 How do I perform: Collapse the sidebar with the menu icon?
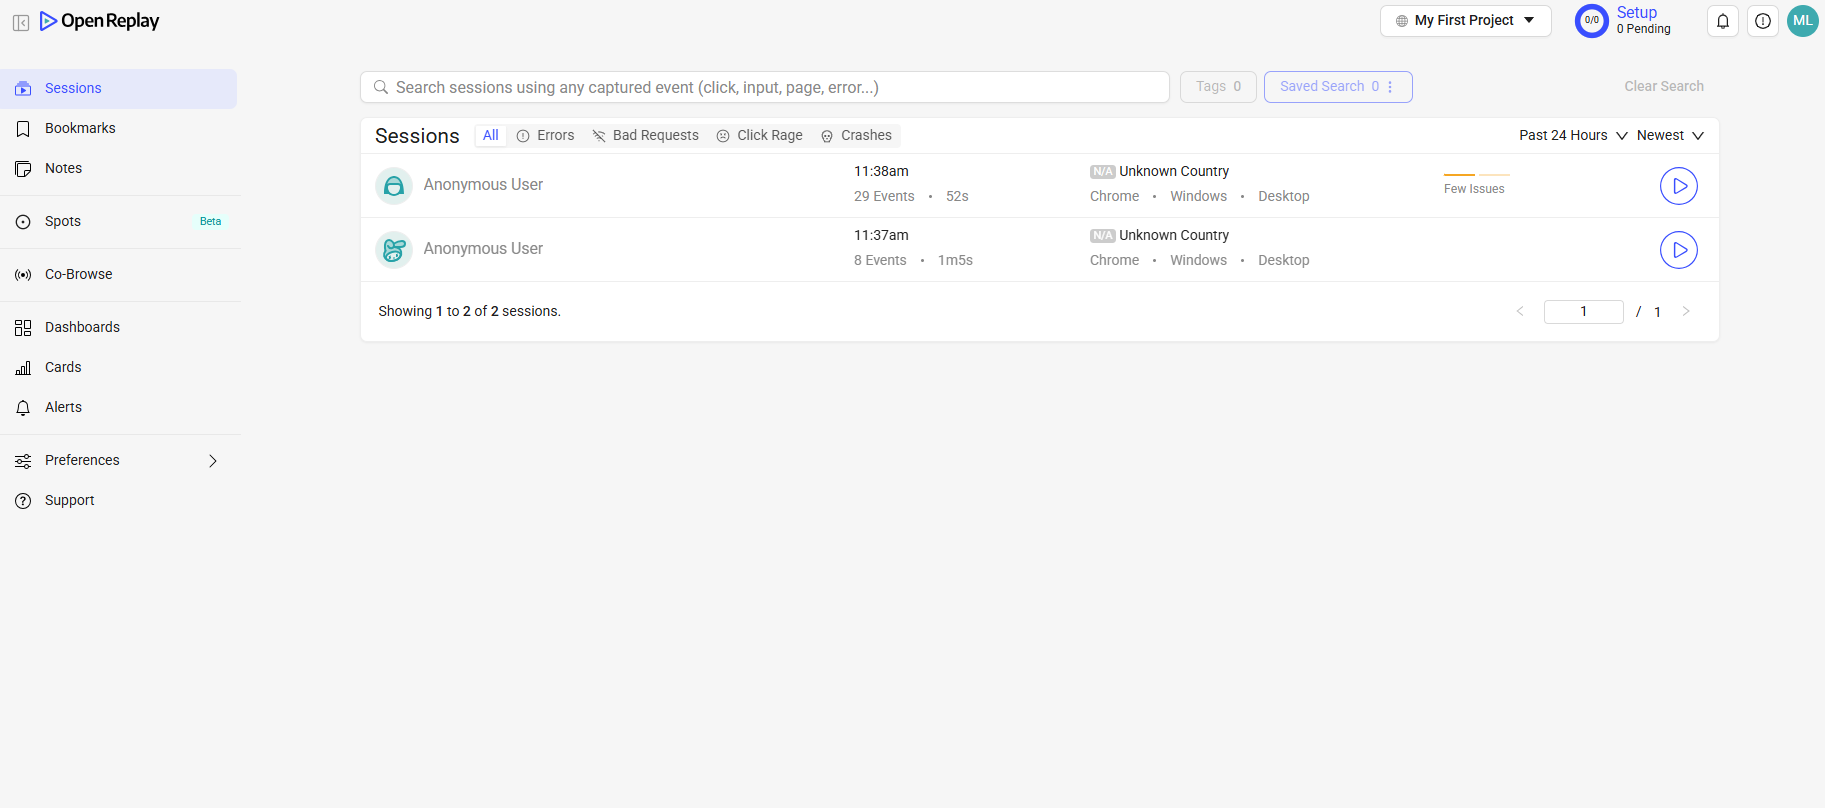21,22
